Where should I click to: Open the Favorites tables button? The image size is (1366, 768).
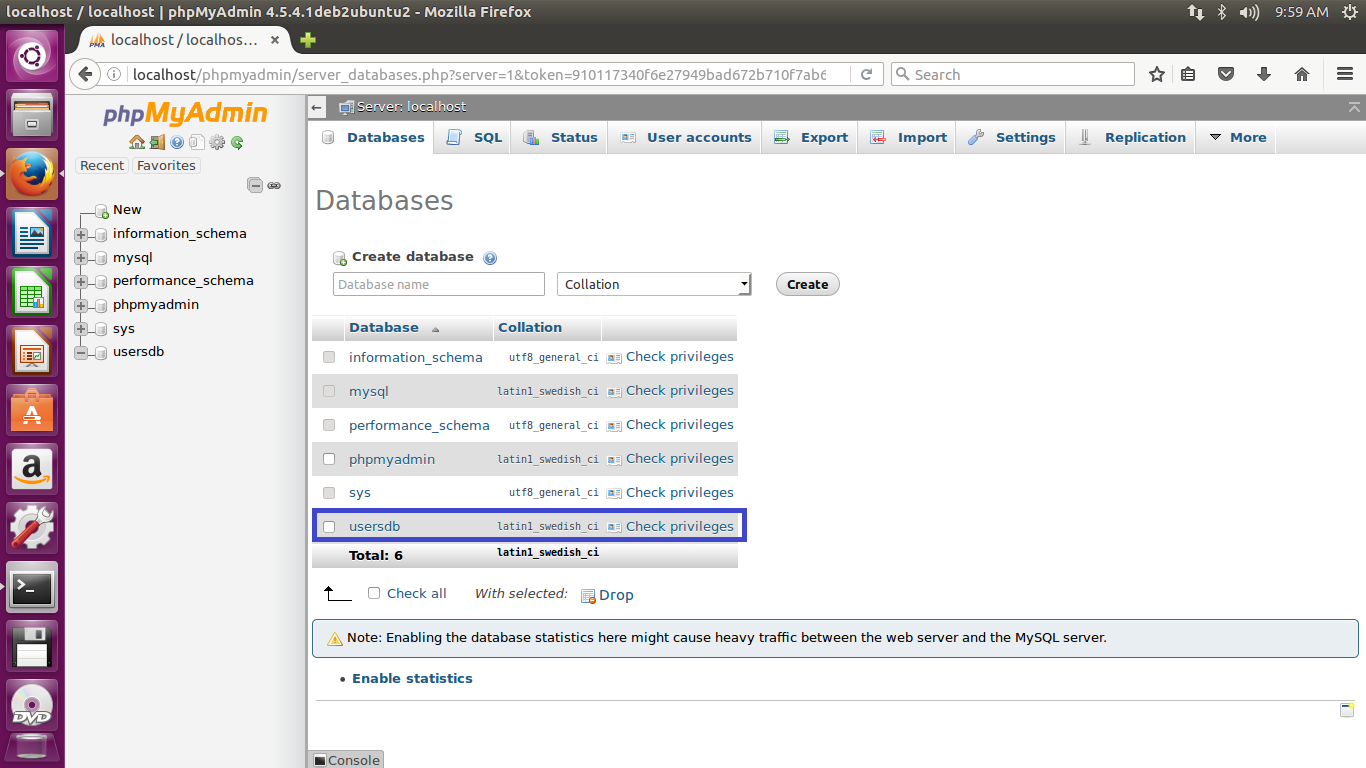(166, 166)
